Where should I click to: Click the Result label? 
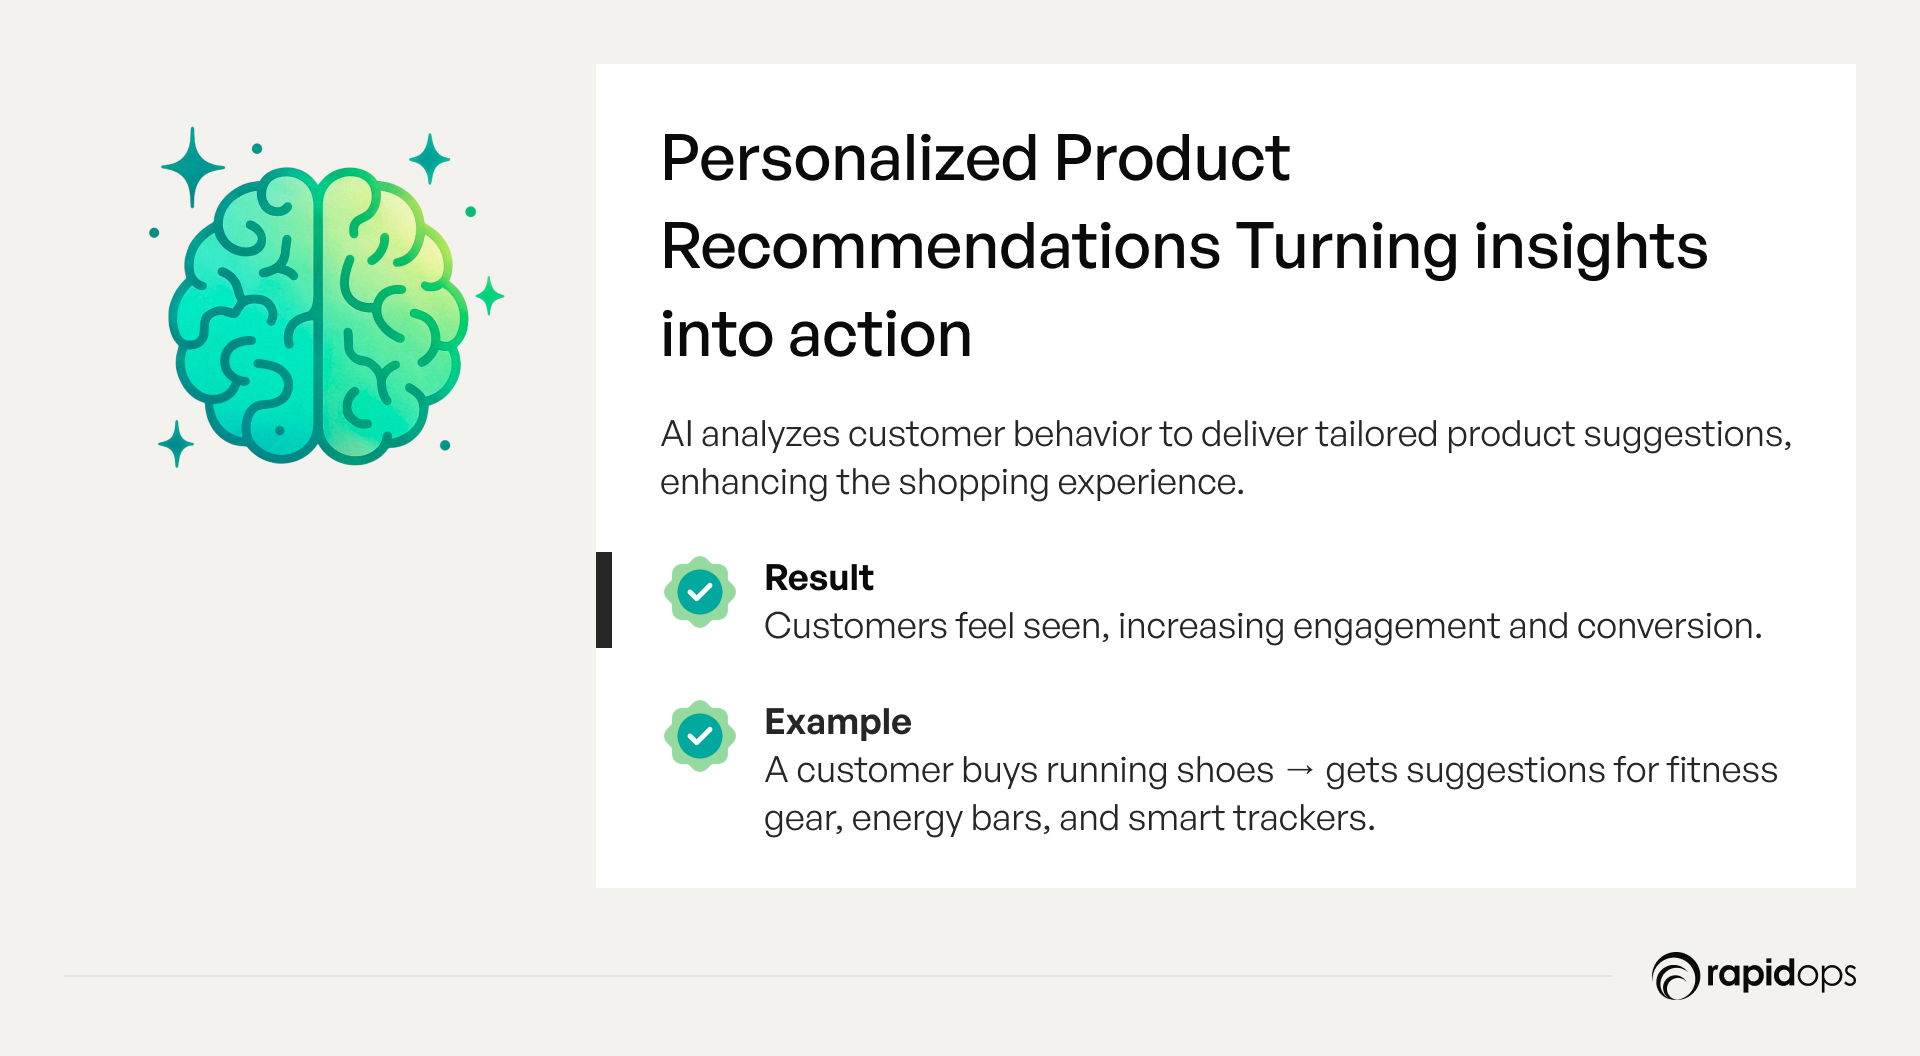(818, 578)
